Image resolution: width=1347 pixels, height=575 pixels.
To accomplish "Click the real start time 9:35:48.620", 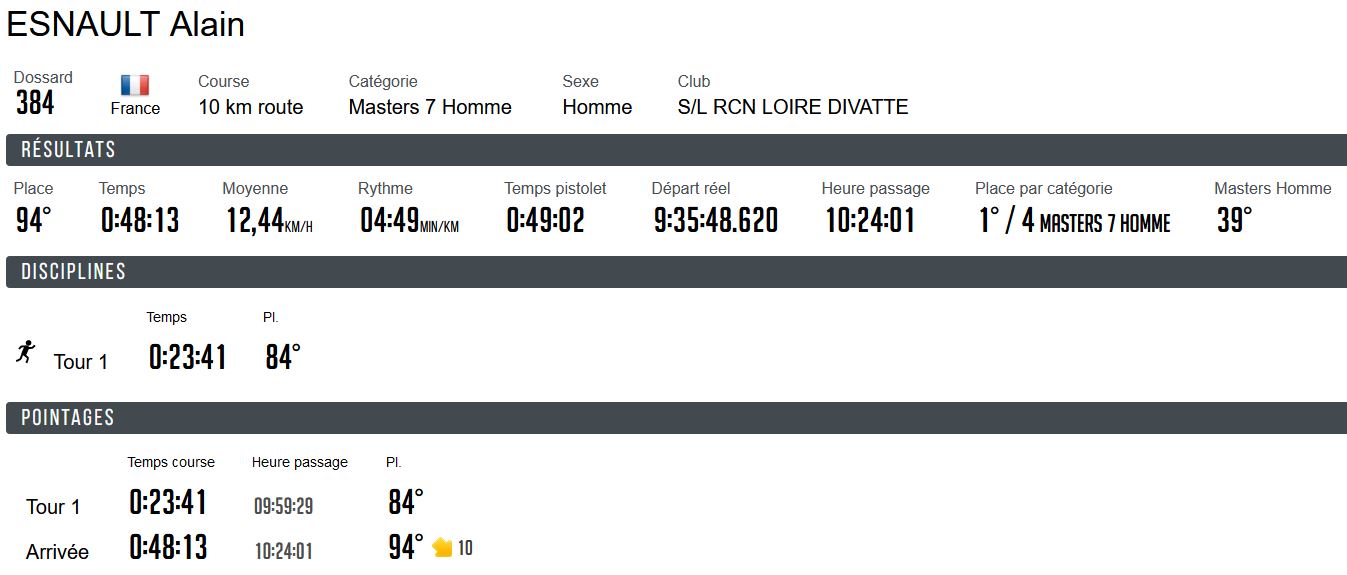I will click(x=715, y=220).
